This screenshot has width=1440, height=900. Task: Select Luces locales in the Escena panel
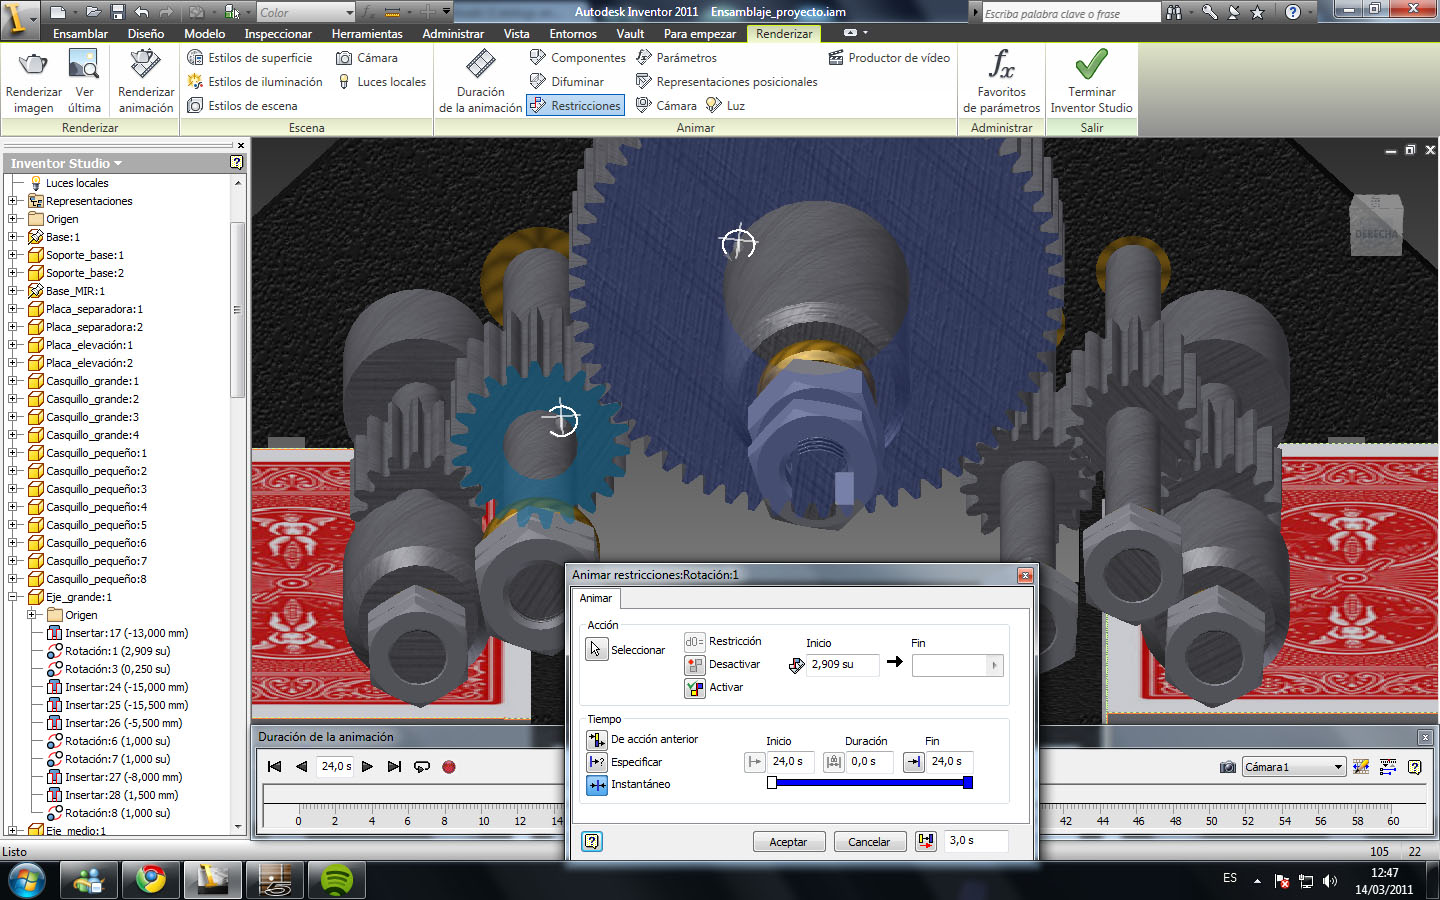[382, 82]
